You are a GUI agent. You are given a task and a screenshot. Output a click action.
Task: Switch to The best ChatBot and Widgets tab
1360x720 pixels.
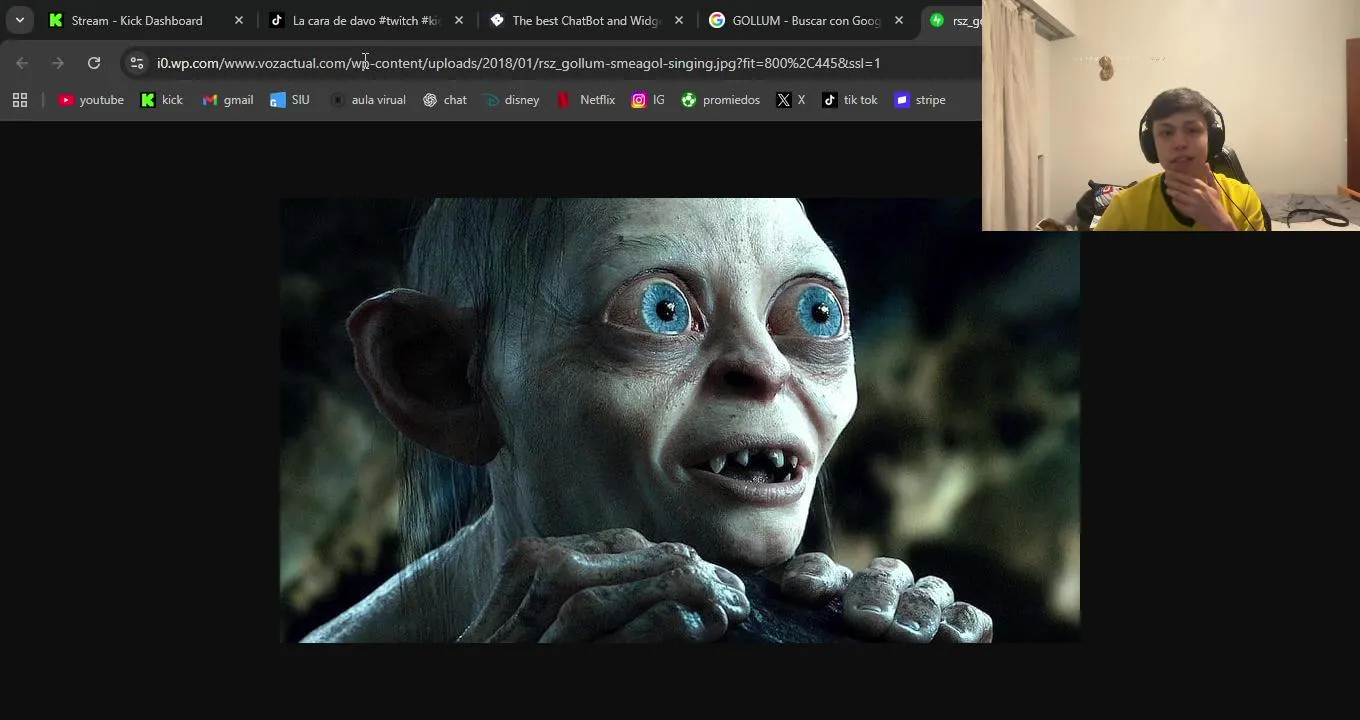point(587,20)
